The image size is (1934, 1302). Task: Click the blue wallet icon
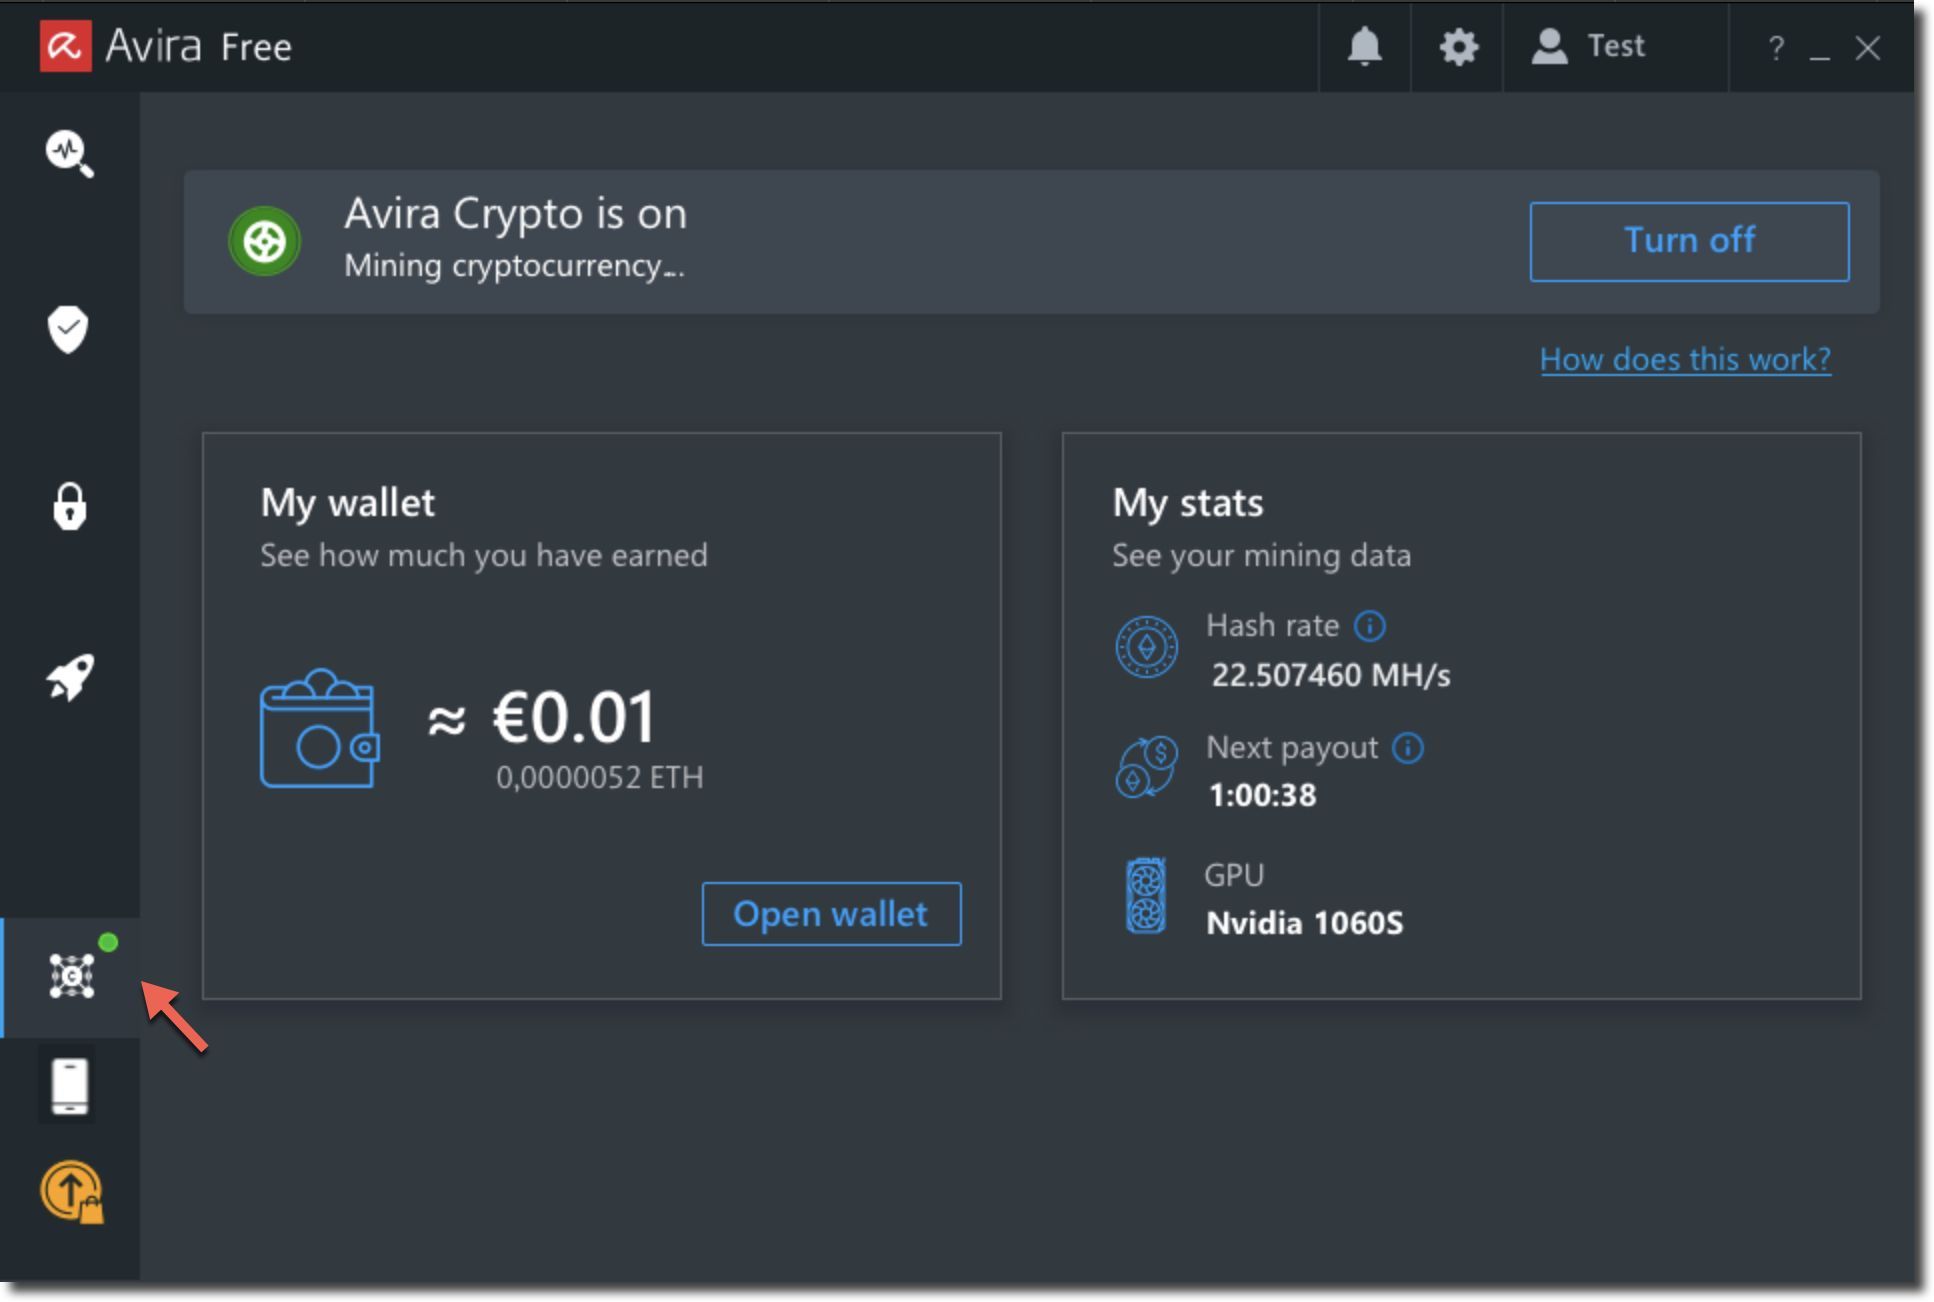pos(319,728)
